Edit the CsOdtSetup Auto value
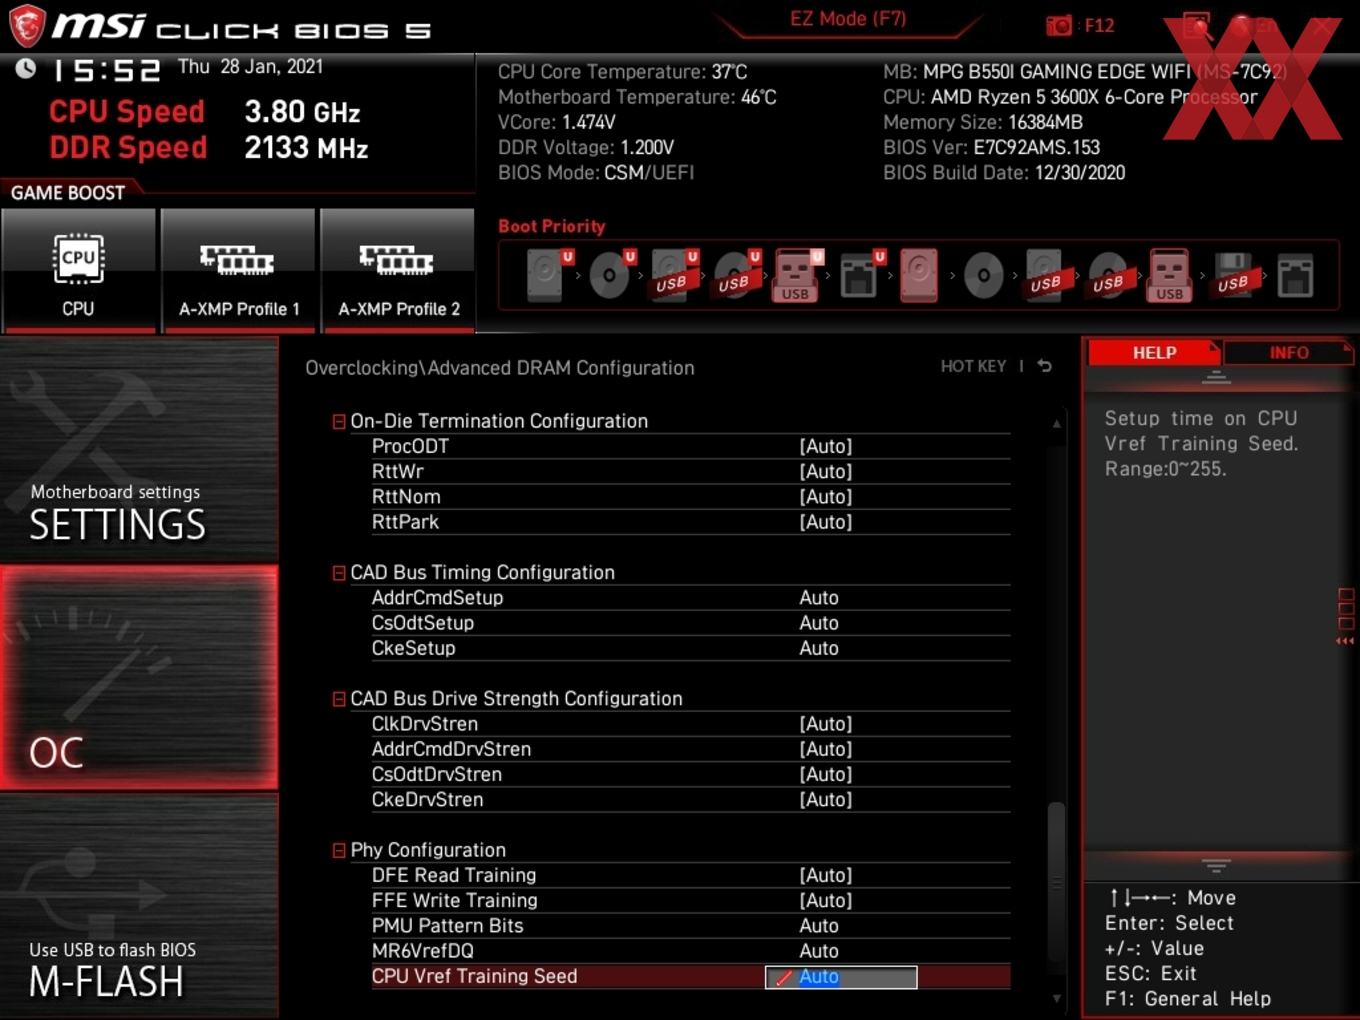Image resolution: width=1360 pixels, height=1020 pixels. click(819, 622)
